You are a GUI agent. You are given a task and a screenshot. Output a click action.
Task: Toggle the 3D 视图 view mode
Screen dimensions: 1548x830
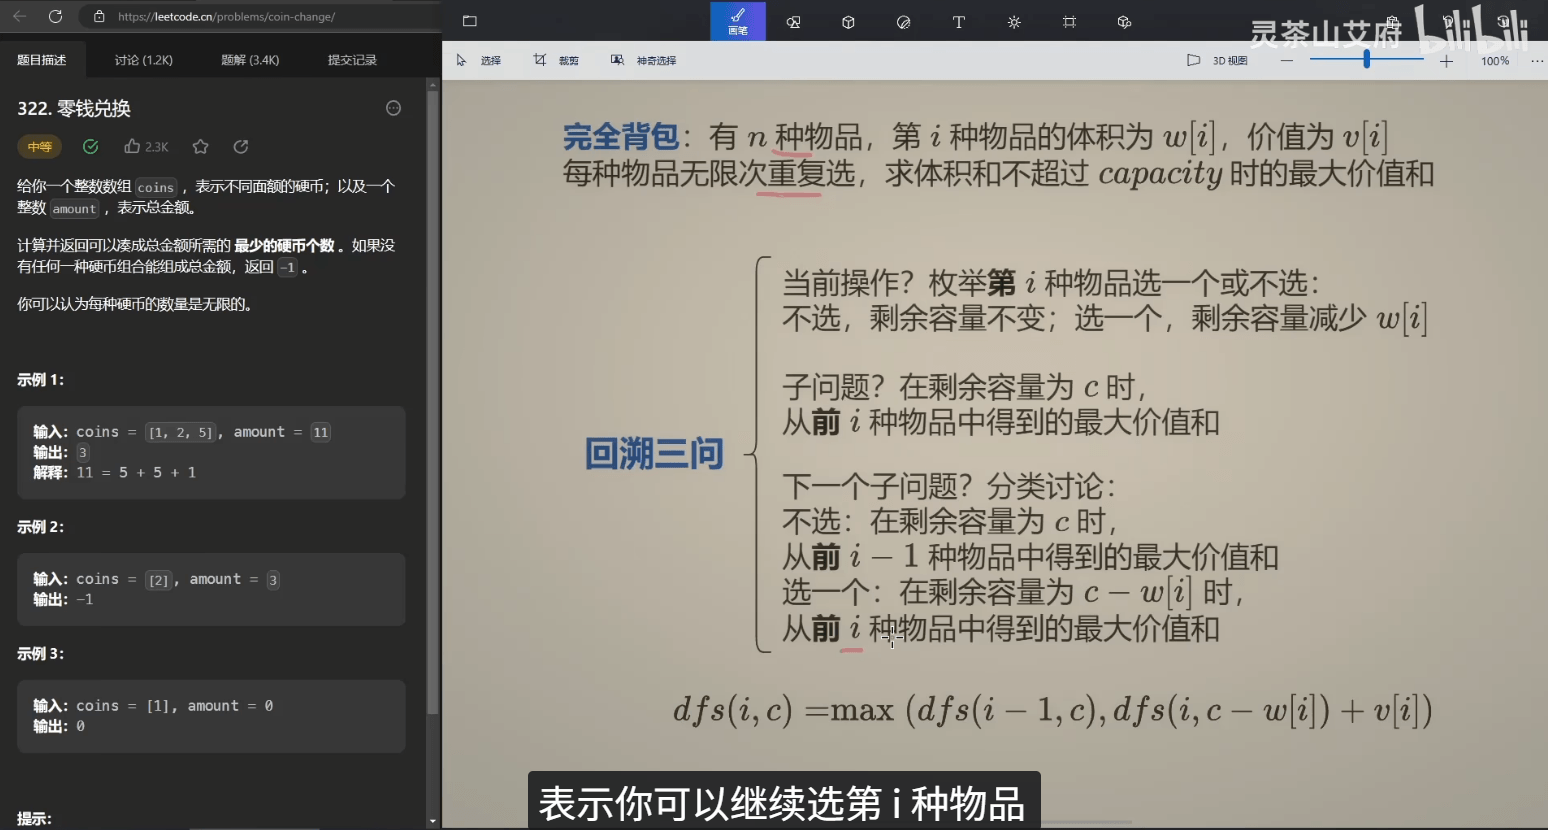coord(1217,61)
